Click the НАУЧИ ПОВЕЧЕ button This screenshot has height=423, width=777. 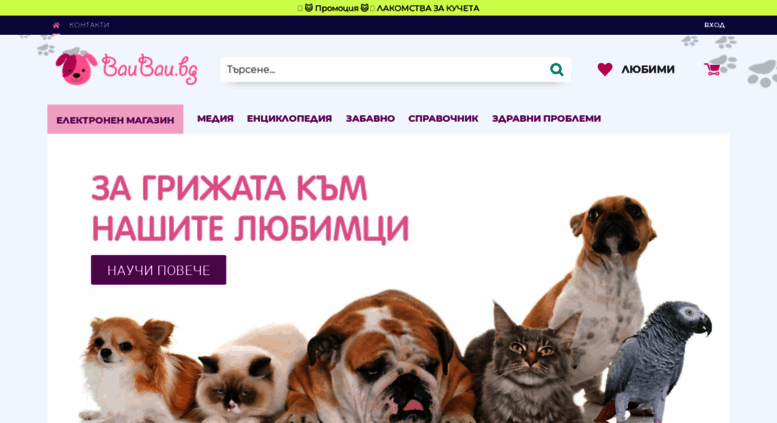point(159,270)
